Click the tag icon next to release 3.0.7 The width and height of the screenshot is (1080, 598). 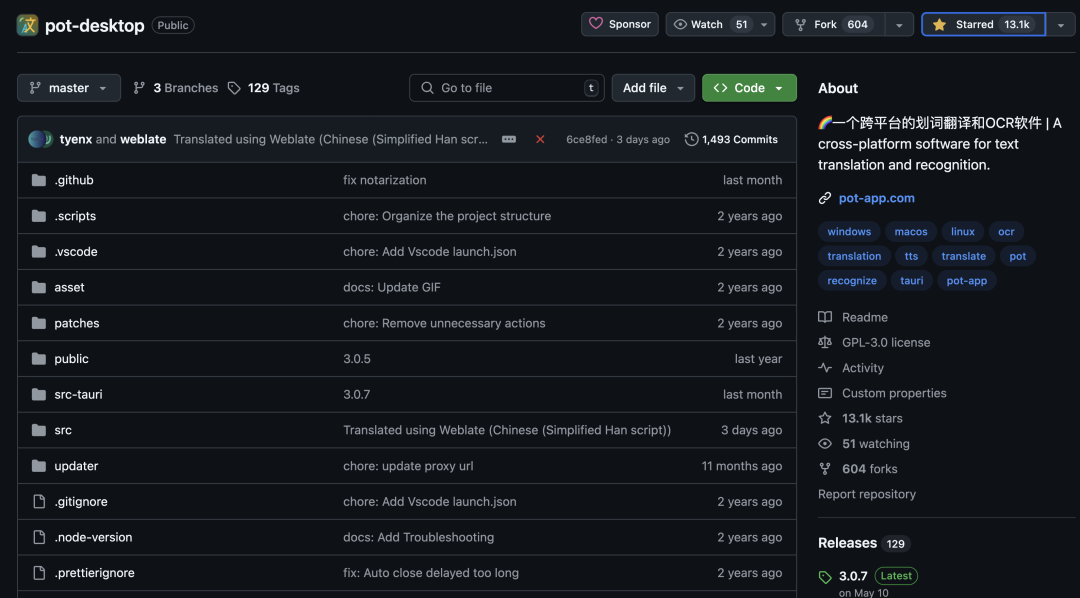(x=826, y=576)
